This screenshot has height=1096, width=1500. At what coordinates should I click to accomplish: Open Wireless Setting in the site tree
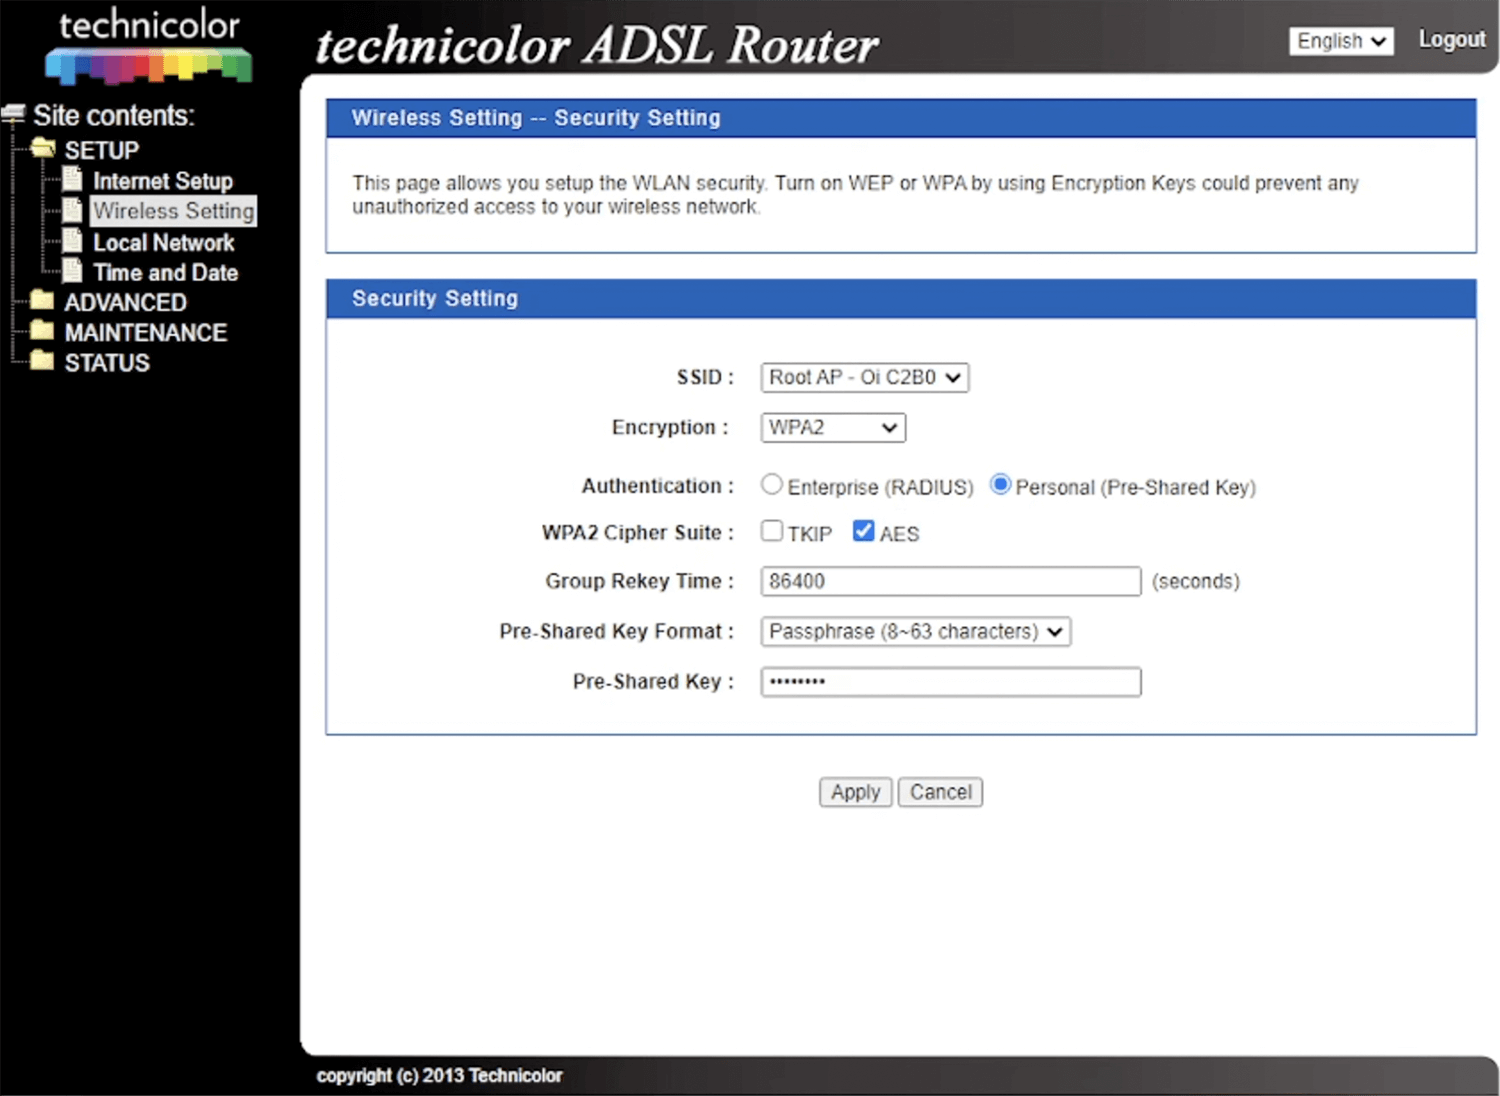pyautogui.click(x=173, y=211)
